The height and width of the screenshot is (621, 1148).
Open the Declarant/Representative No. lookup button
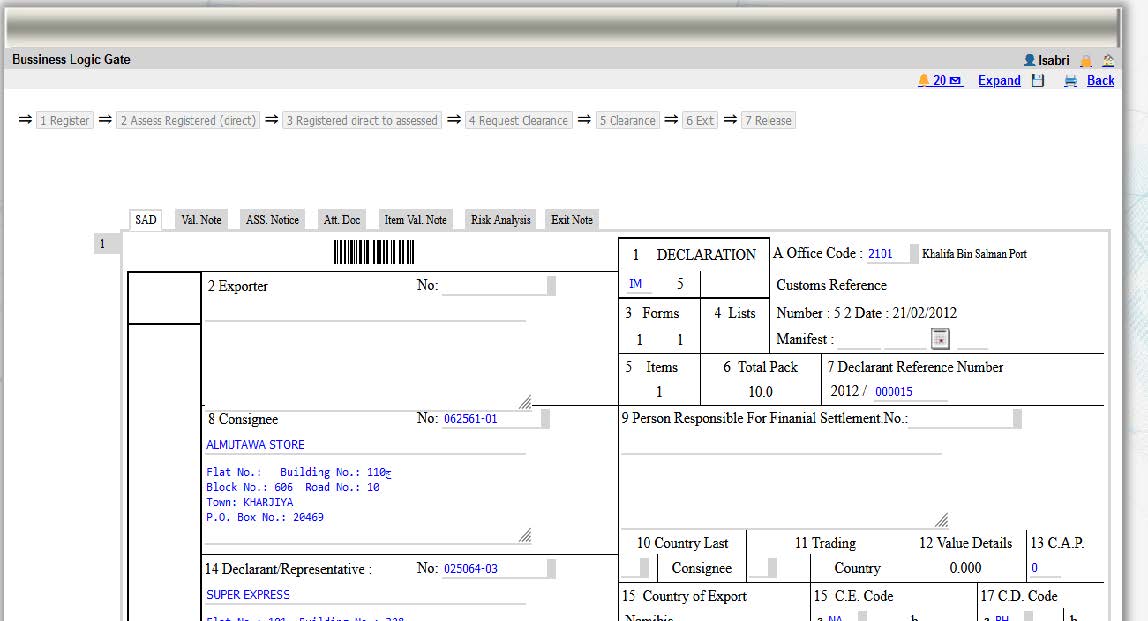point(550,569)
